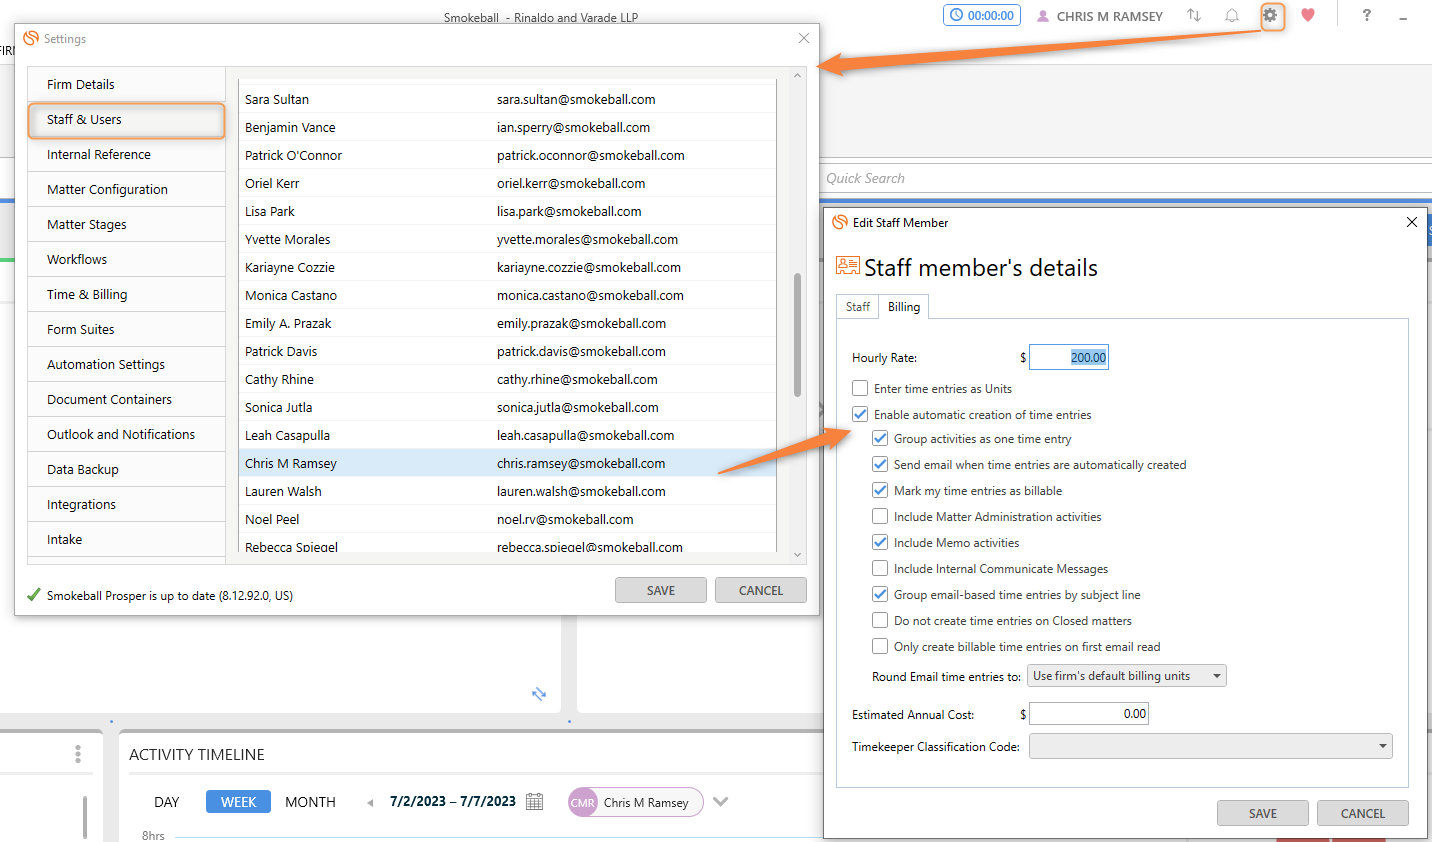Expand staff selector chevron beside Chris M Ramsey
Viewport: 1432px width, 842px height.
pyautogui.click(x=721, y=801)
